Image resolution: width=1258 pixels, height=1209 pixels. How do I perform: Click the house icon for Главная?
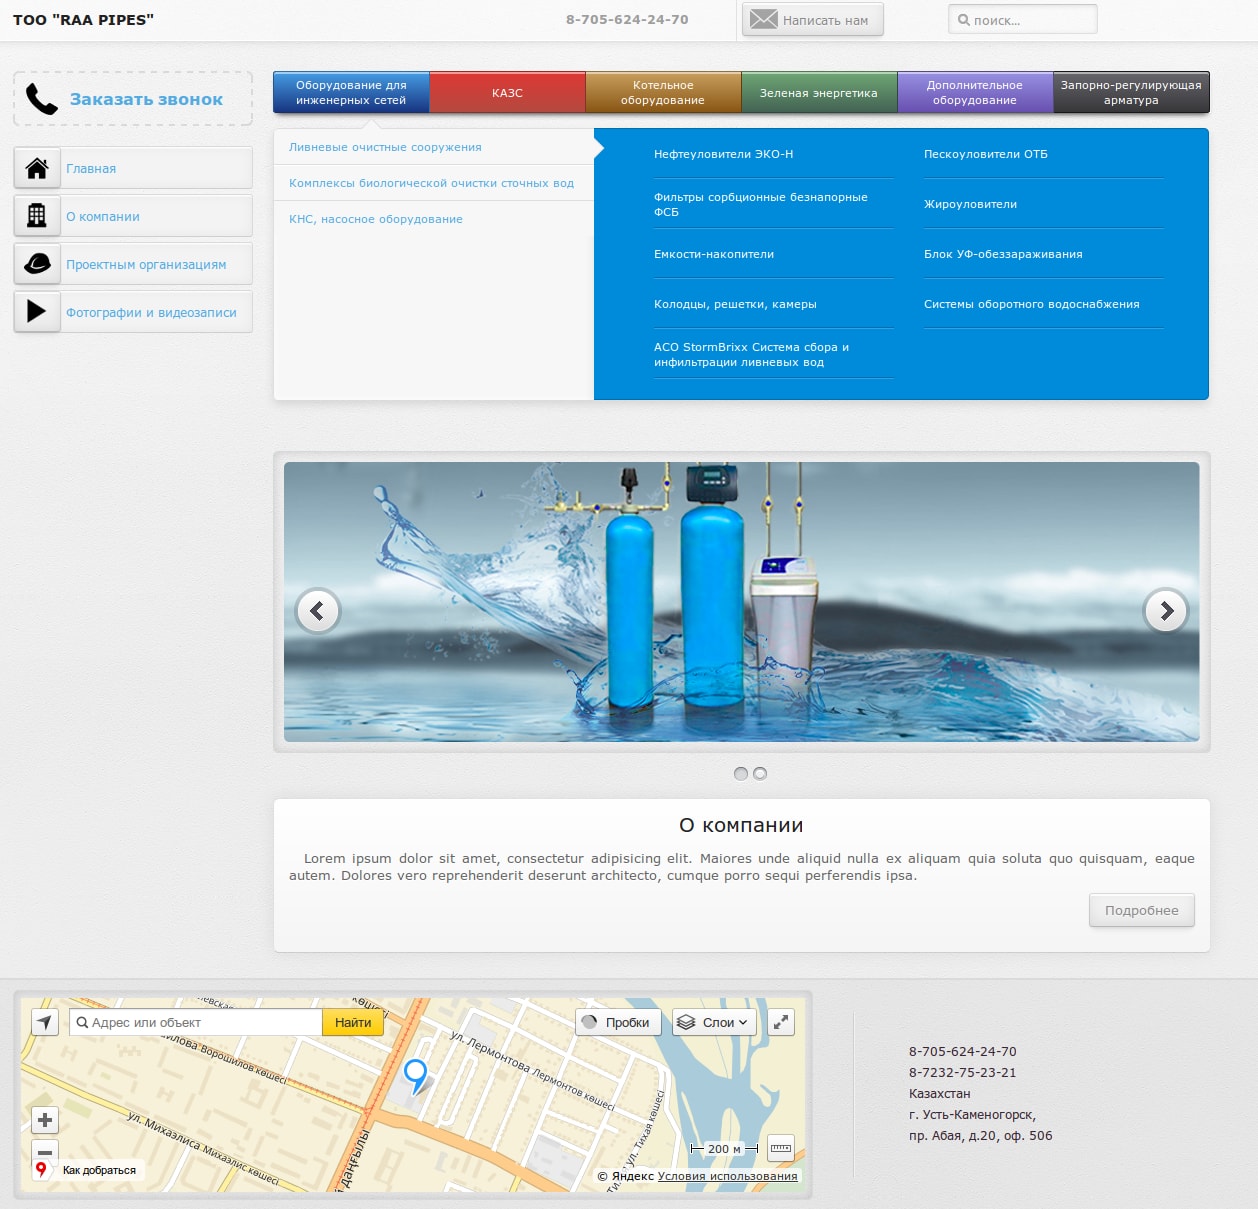click(37, 168)
